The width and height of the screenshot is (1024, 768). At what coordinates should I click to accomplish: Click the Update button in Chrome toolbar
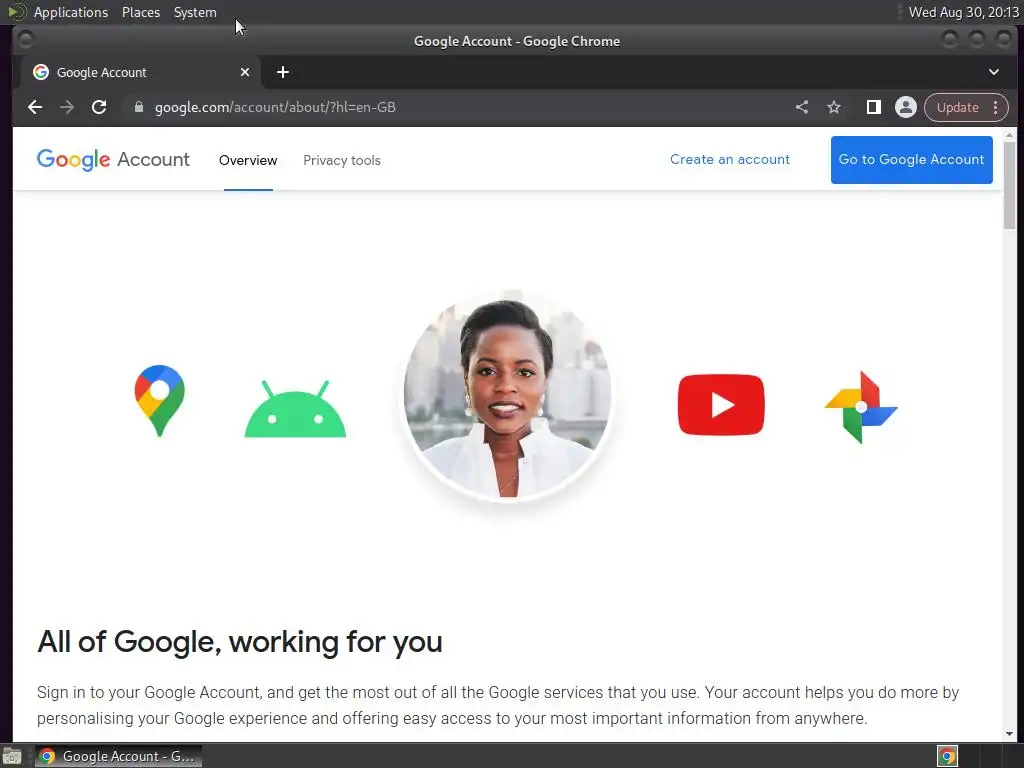957,107
